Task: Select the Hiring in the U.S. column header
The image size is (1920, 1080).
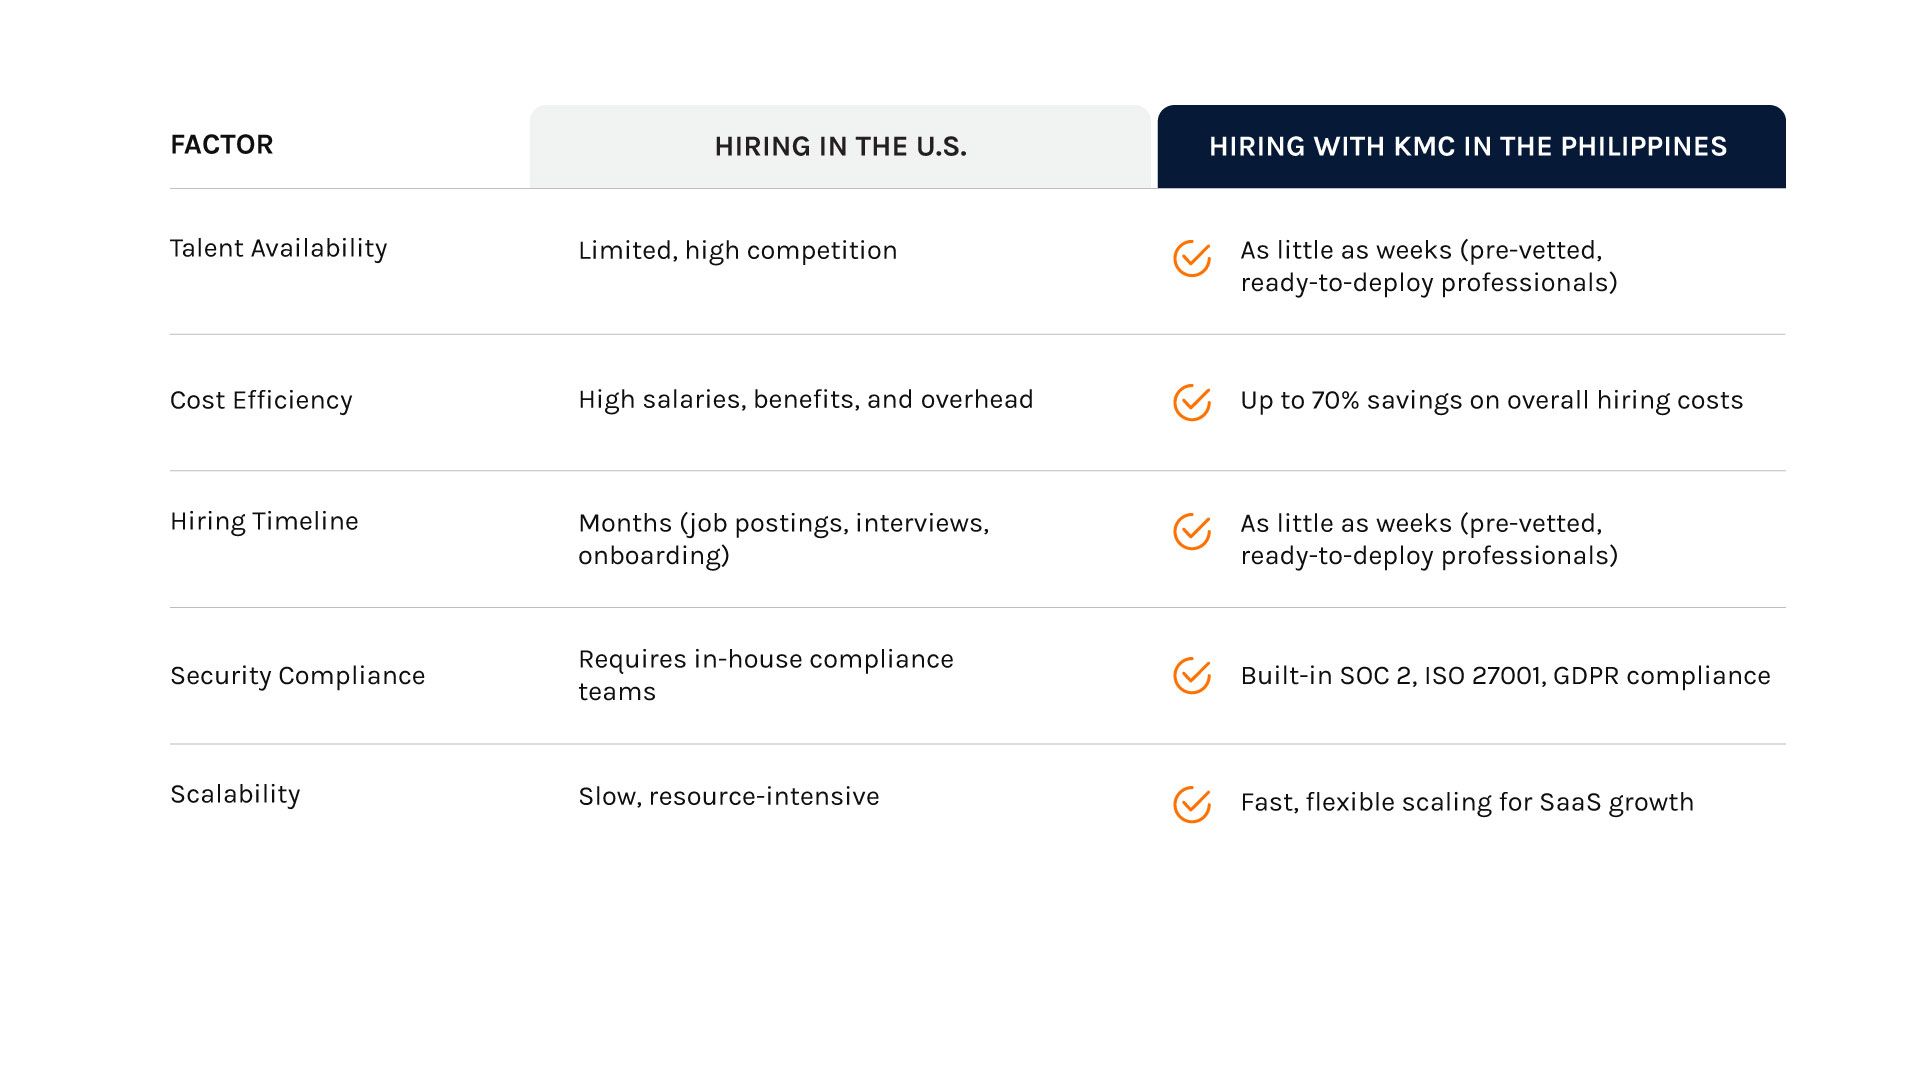Action: [x=840, y=147]
